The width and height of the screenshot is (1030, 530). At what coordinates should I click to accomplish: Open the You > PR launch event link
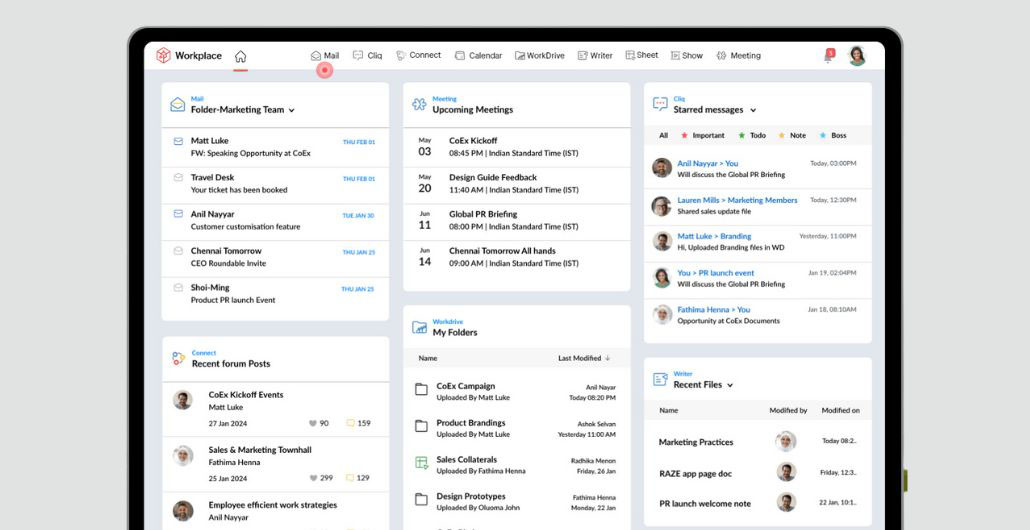coord(715,273)
